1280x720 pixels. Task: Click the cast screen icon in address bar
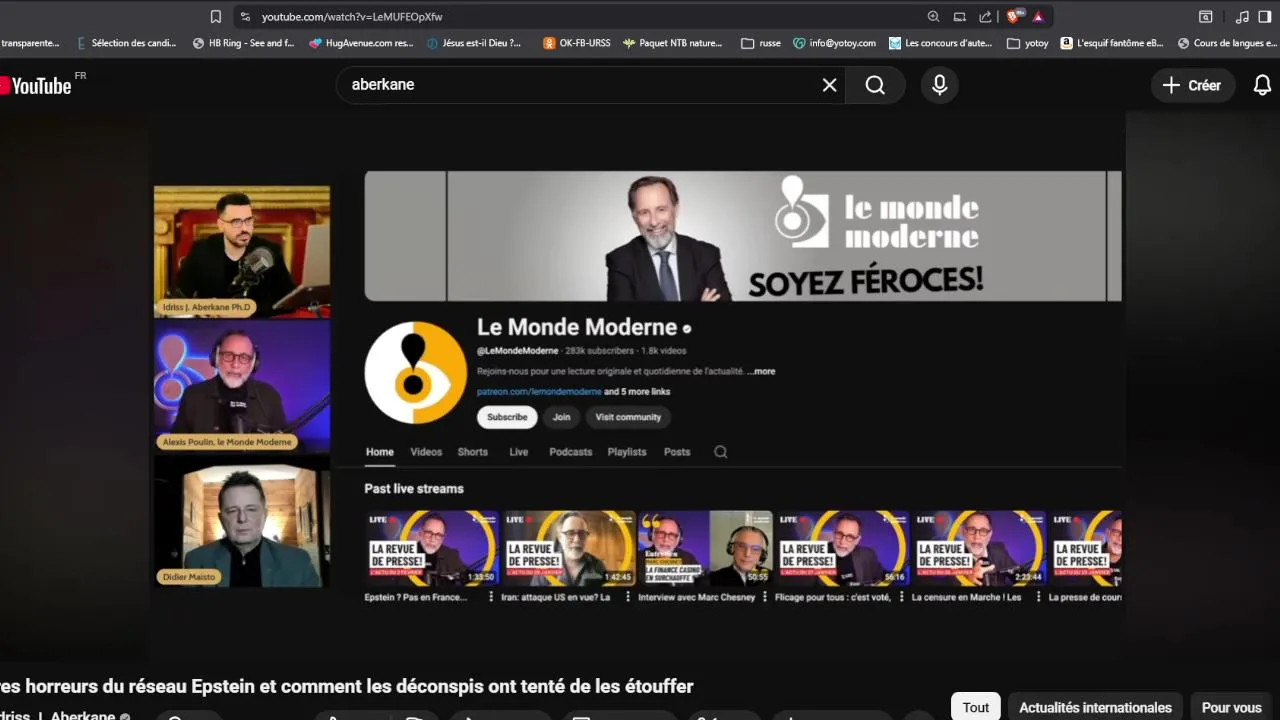point(960,16)
